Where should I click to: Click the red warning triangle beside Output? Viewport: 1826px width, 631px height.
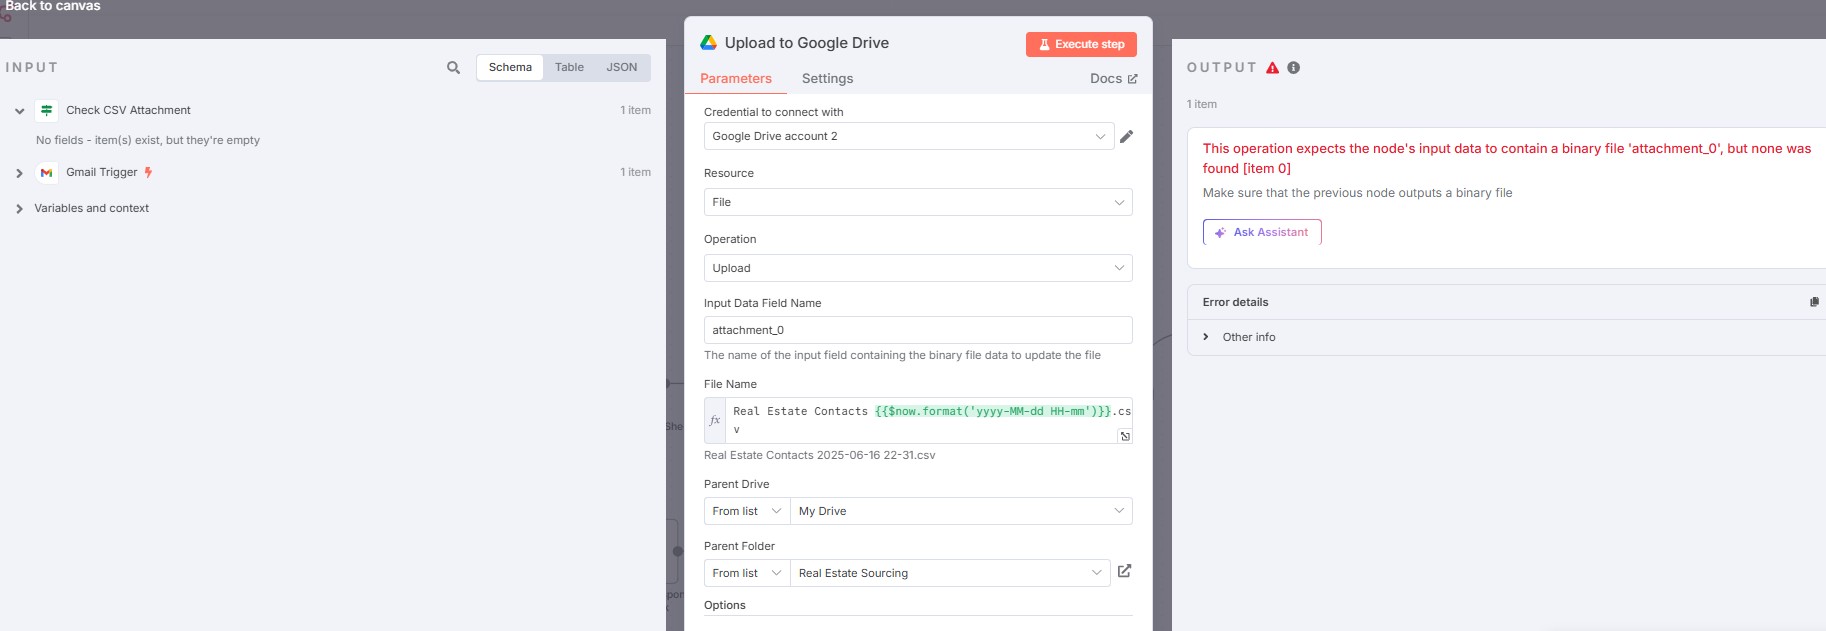click(1272, 68)
